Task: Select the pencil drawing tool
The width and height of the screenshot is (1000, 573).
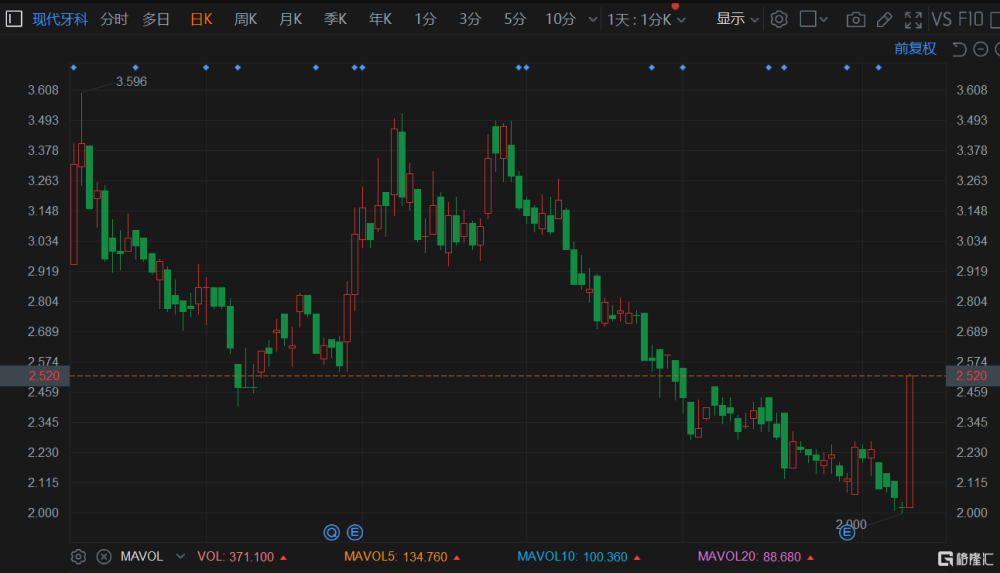Action: coord(885,20)
